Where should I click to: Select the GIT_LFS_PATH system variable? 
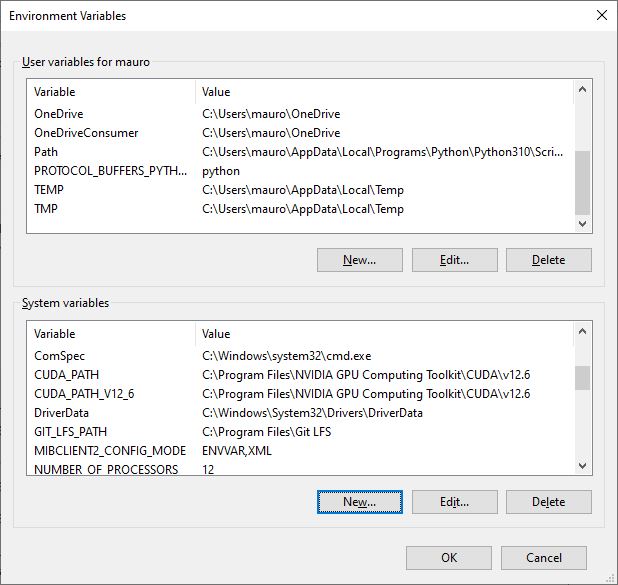pos(300,432)
